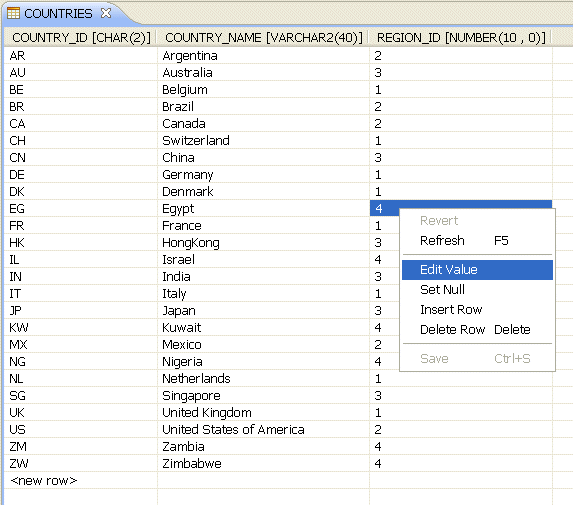The height and width of the screenshot is (505, 573).
Task: Select Insert Row menu entry
Action: pos(477,310)
